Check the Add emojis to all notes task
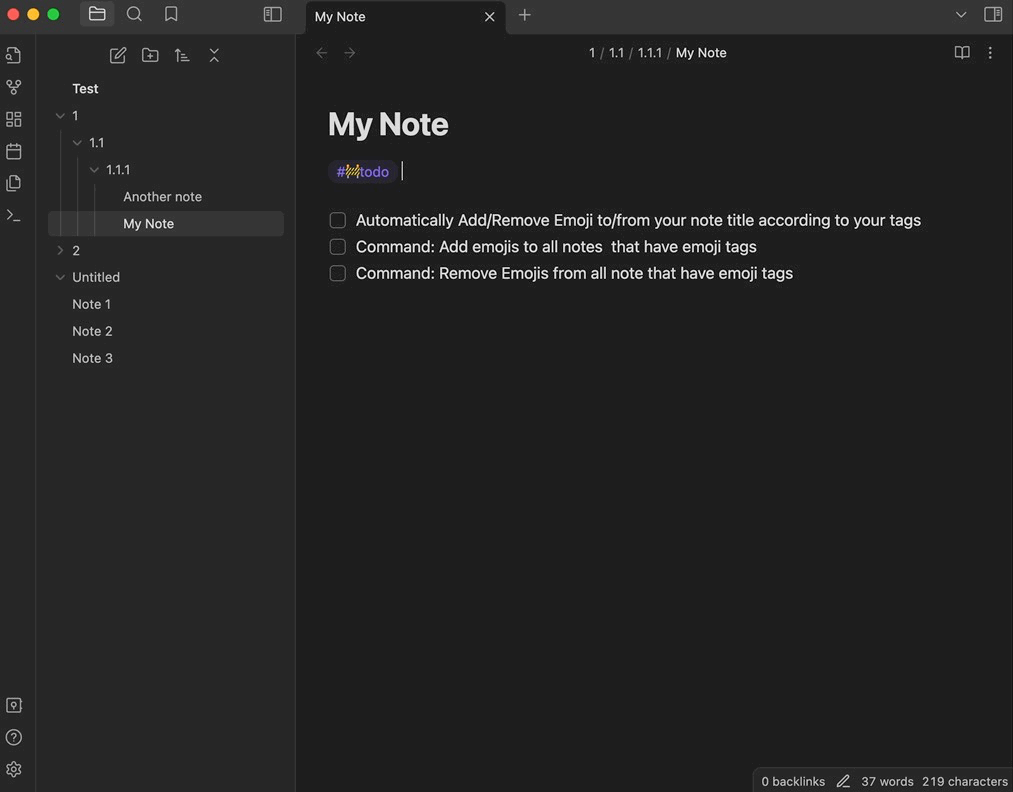Viewport: 1013px width, 792px height. click(x=338, y=247)
